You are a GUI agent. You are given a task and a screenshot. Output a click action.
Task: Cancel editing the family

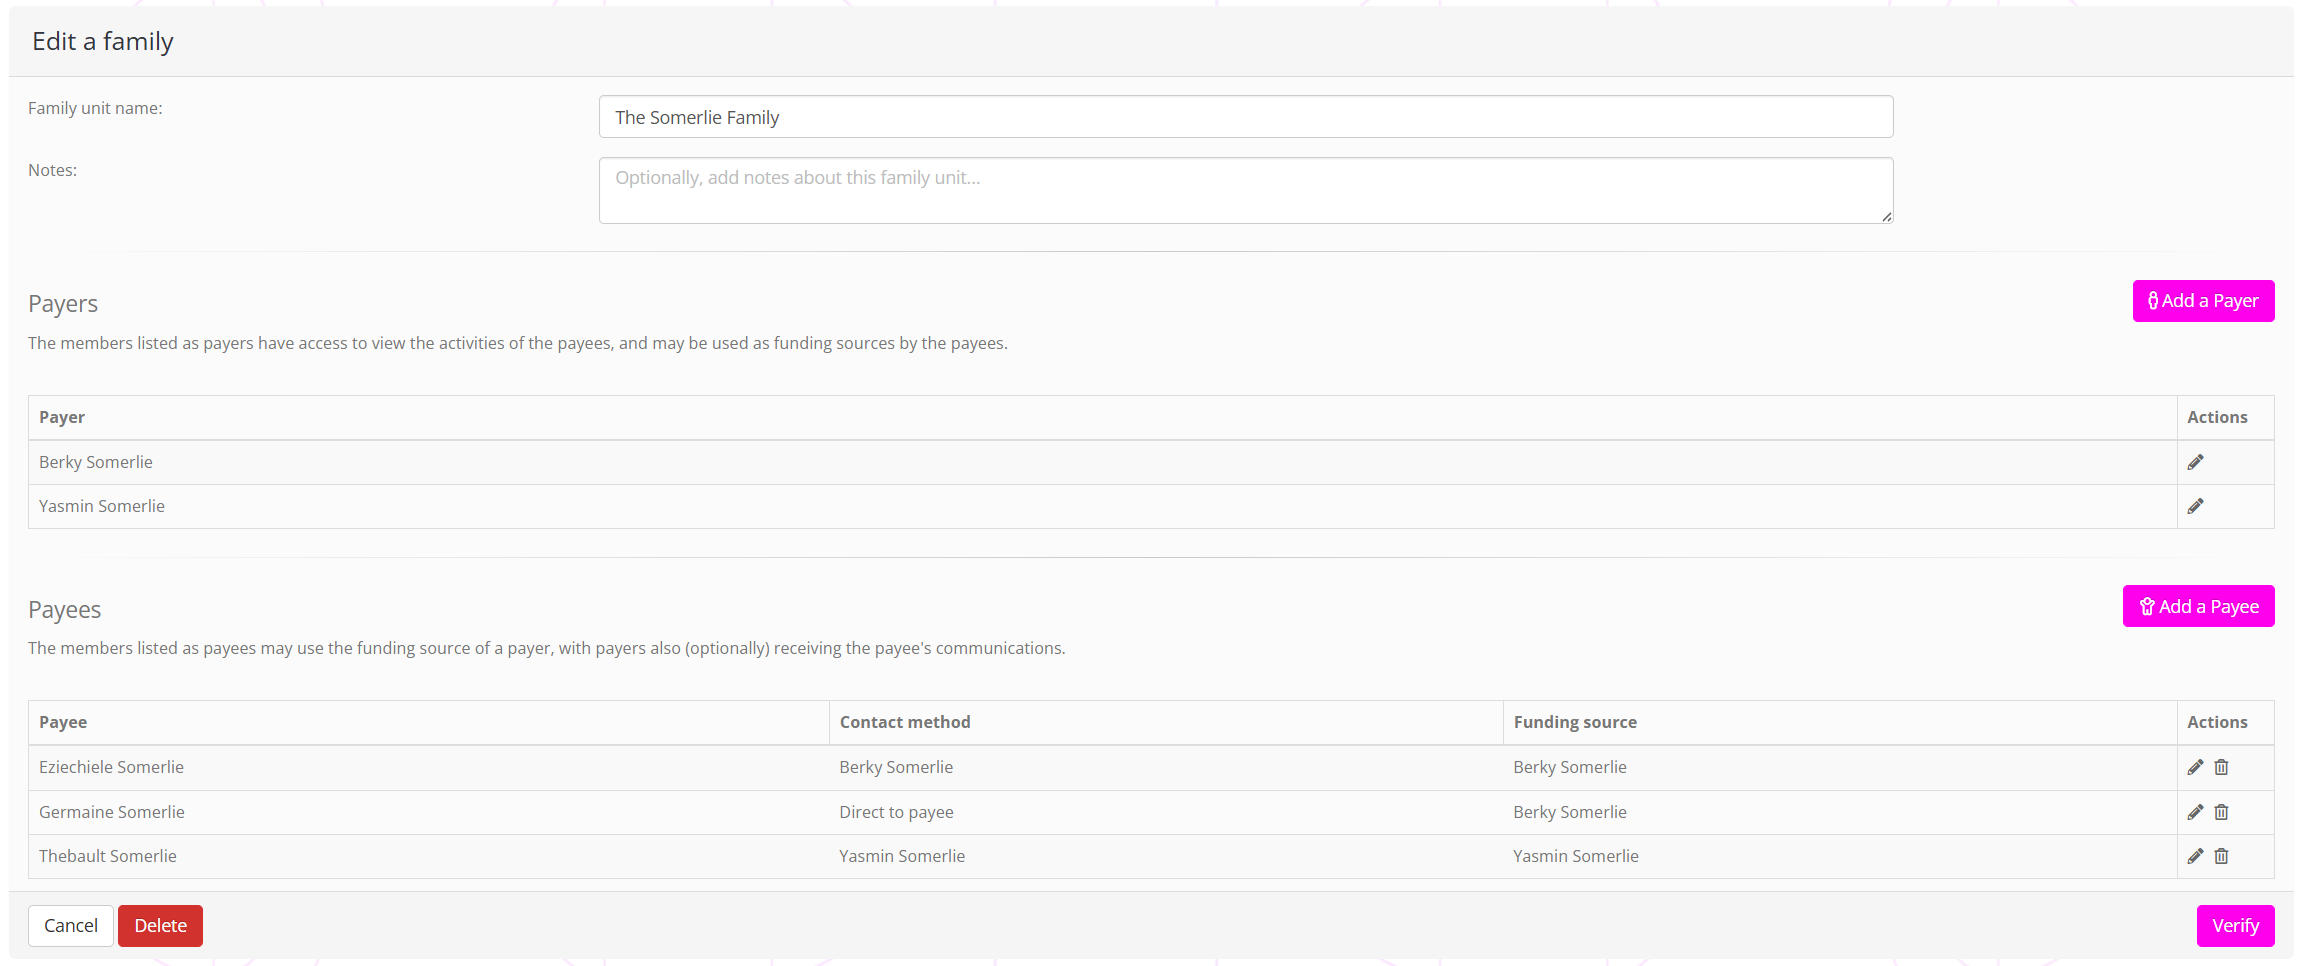pyautogui.click(x=71, y=926)
